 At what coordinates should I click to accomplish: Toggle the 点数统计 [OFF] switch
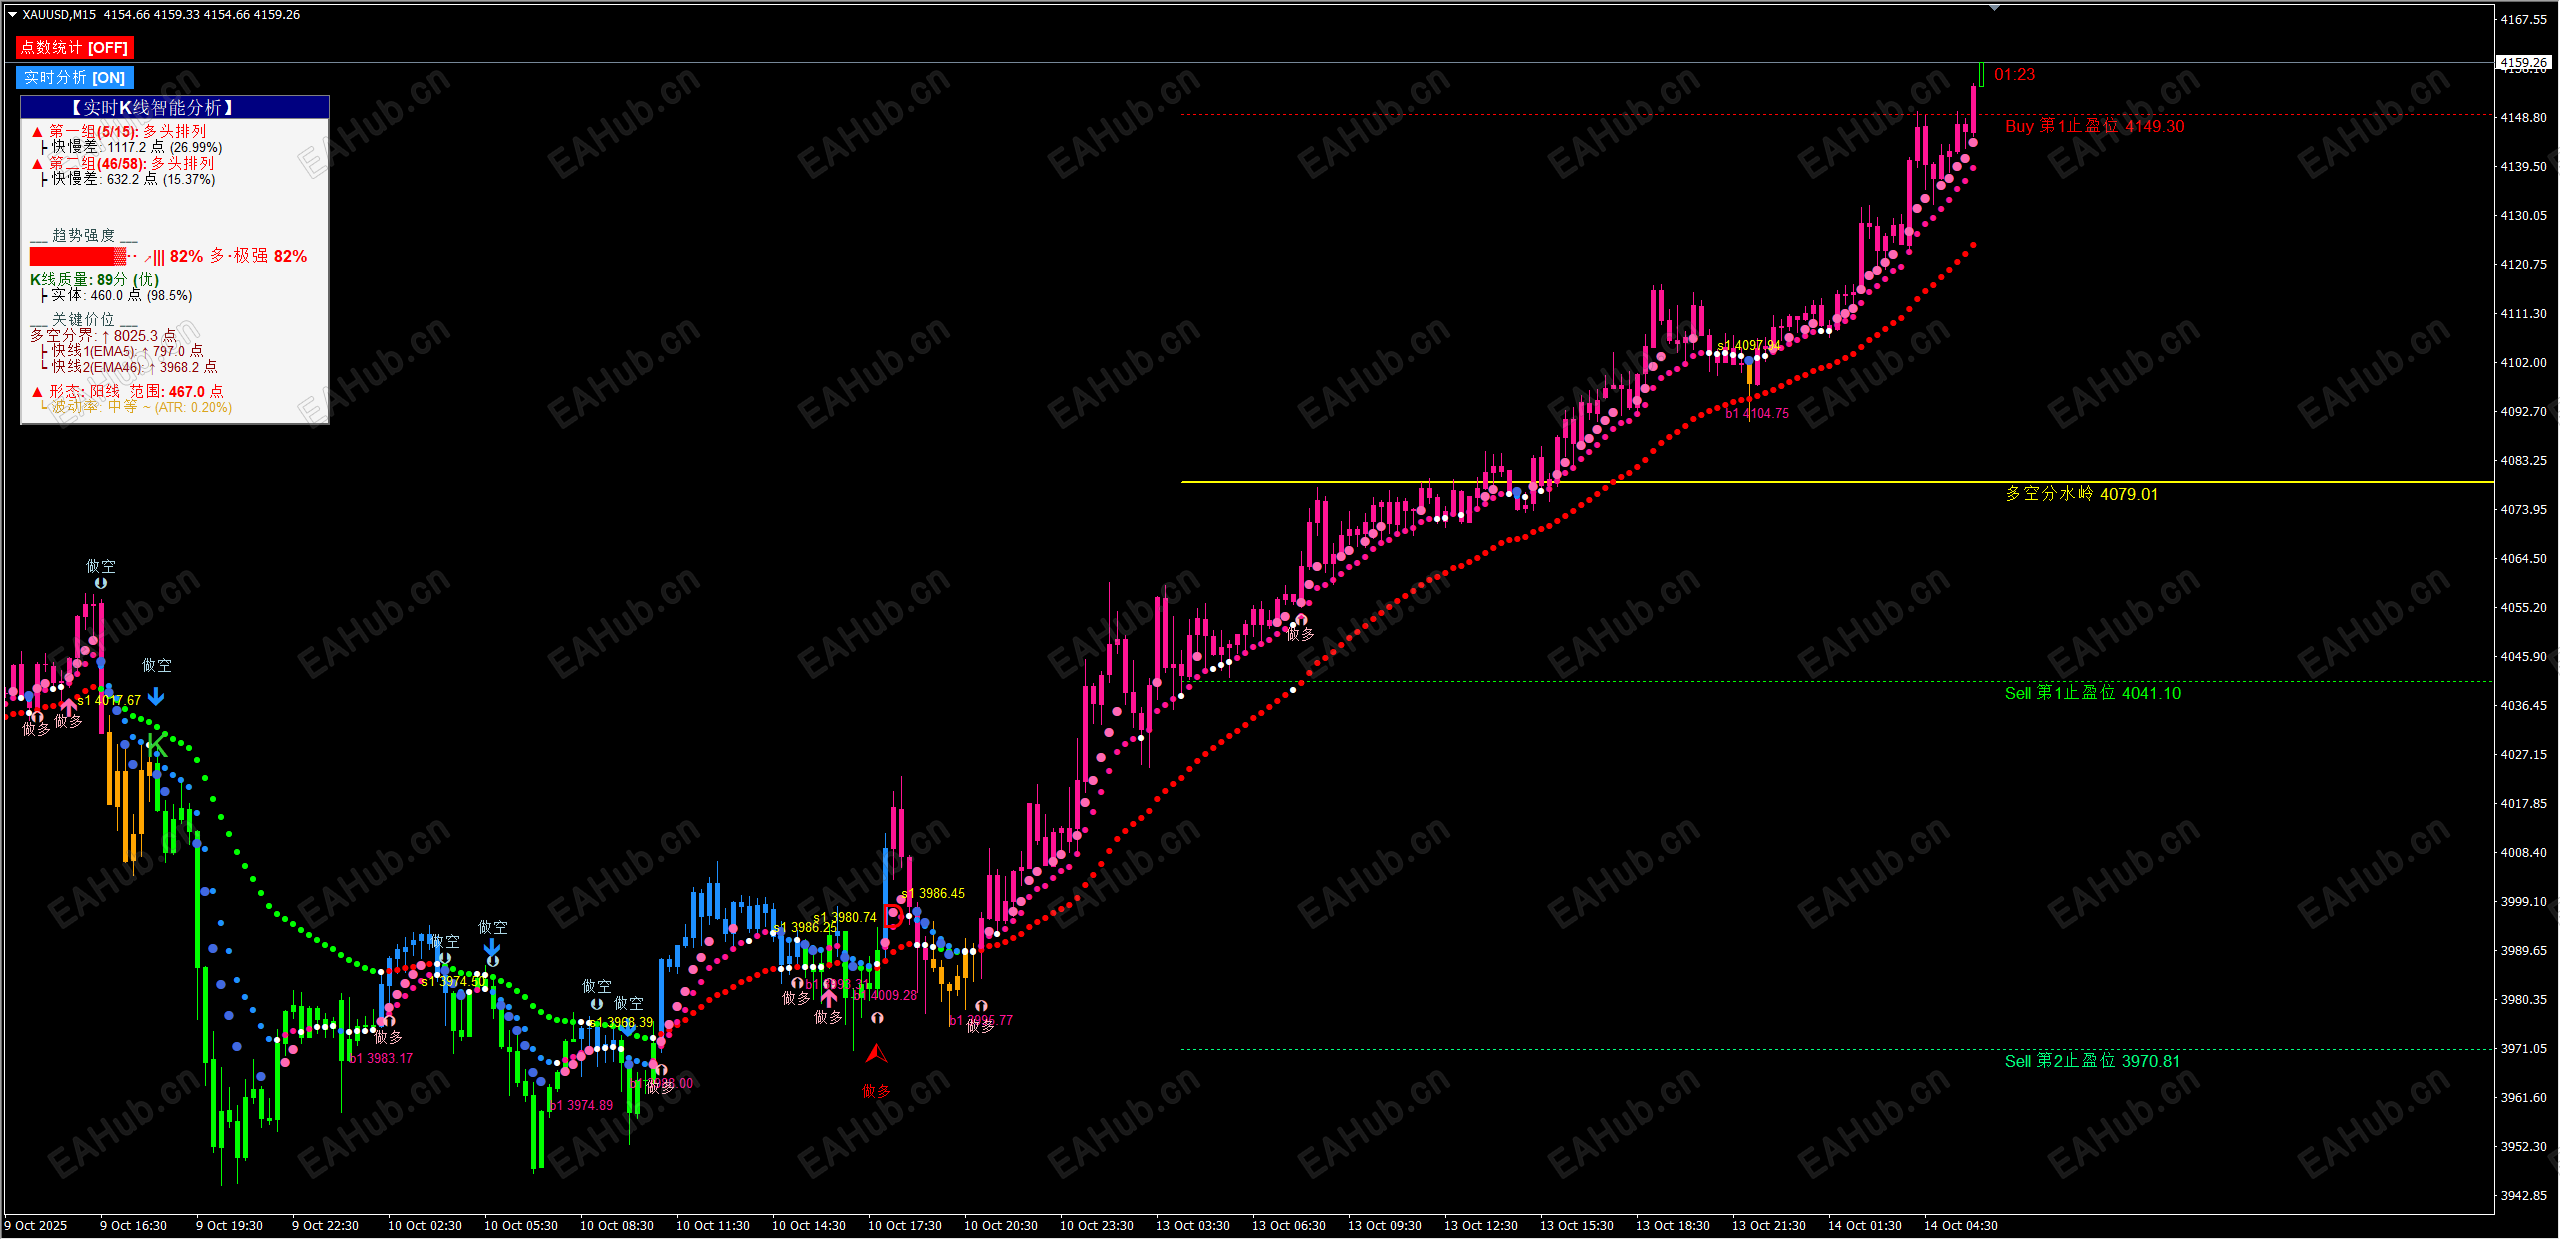pyautogui.click(x=74, y=48)
